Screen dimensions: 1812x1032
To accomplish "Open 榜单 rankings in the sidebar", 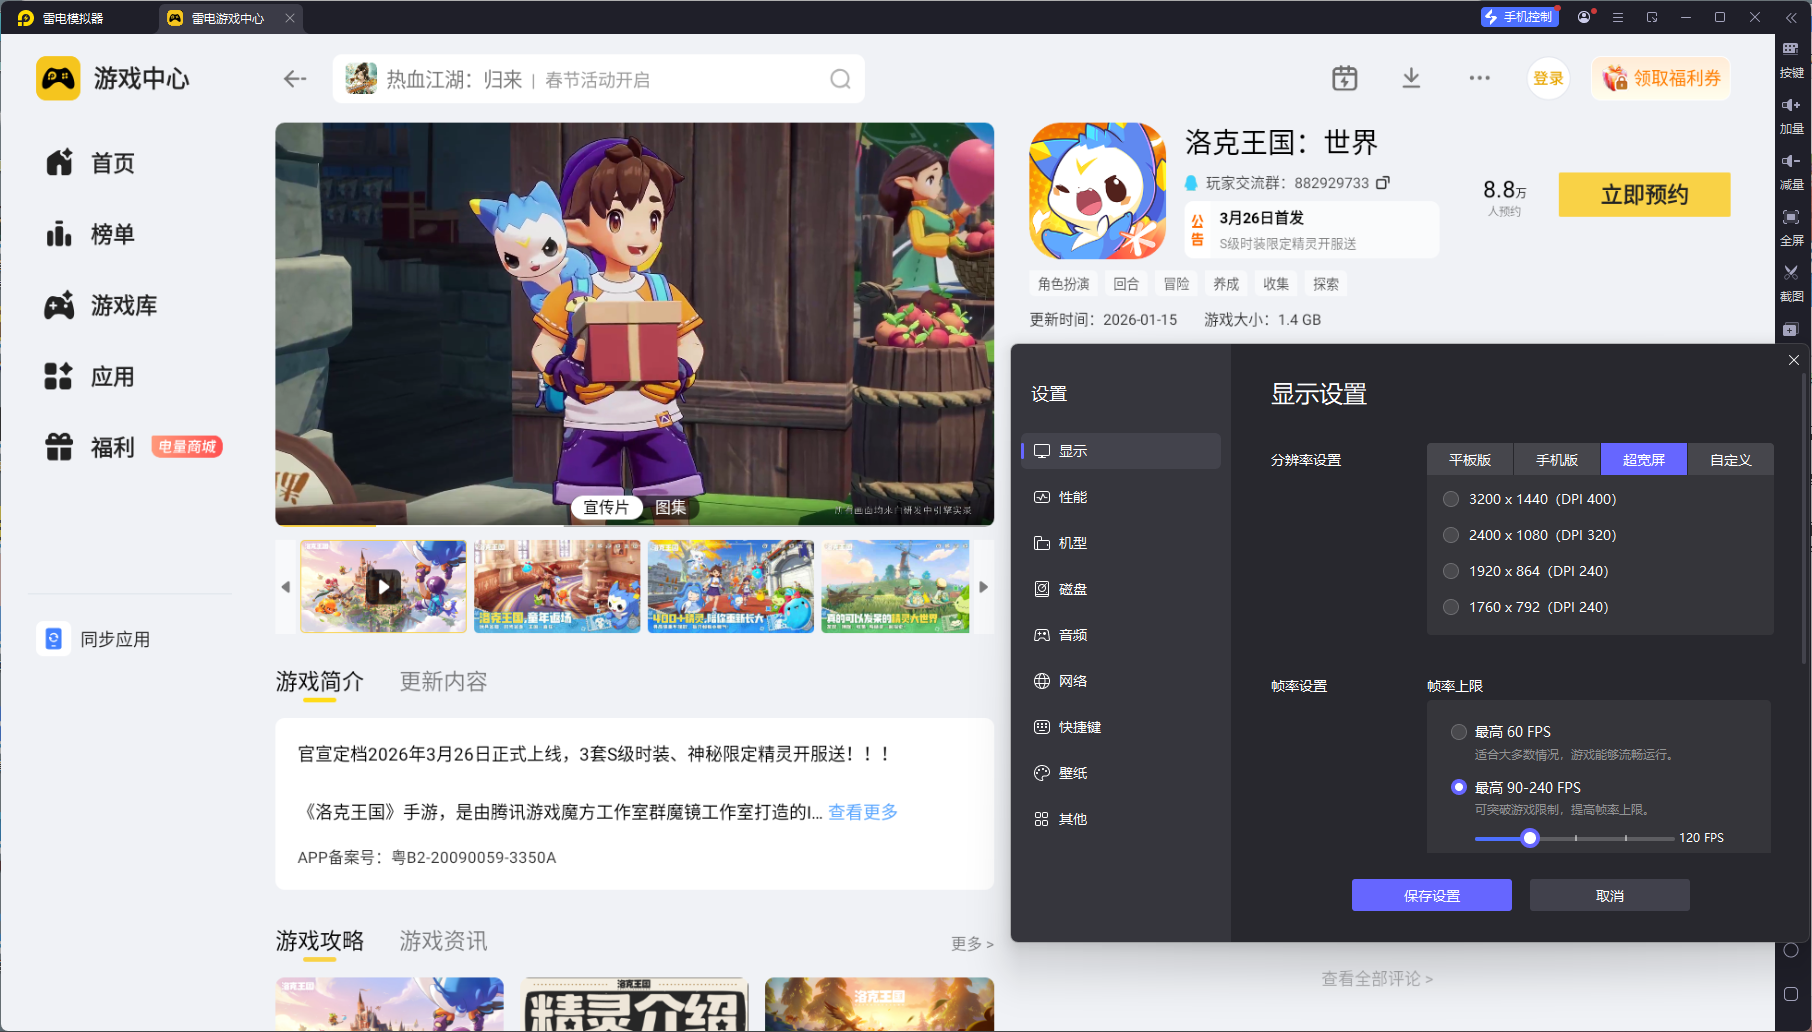I will [x=90, y=234].
